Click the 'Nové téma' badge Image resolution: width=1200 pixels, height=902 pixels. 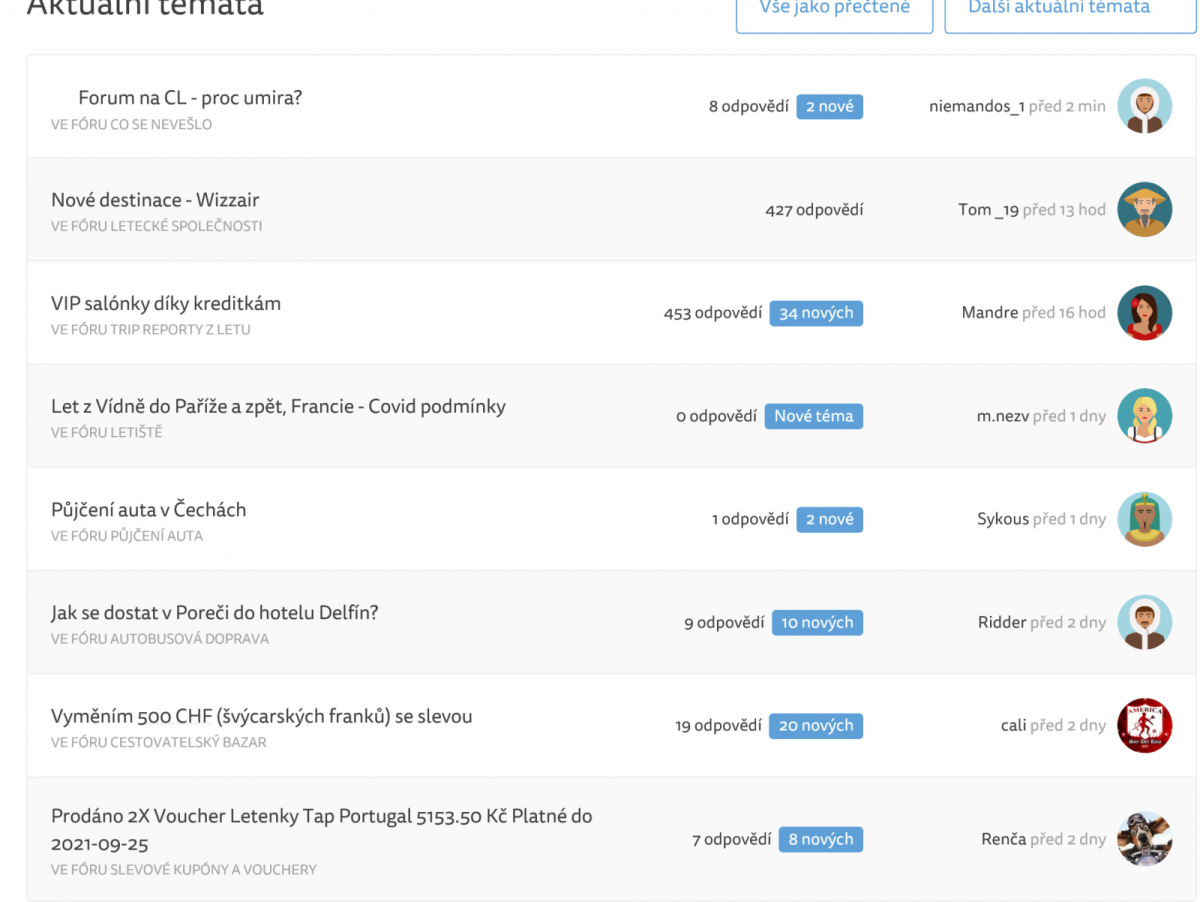coord(813,416)
